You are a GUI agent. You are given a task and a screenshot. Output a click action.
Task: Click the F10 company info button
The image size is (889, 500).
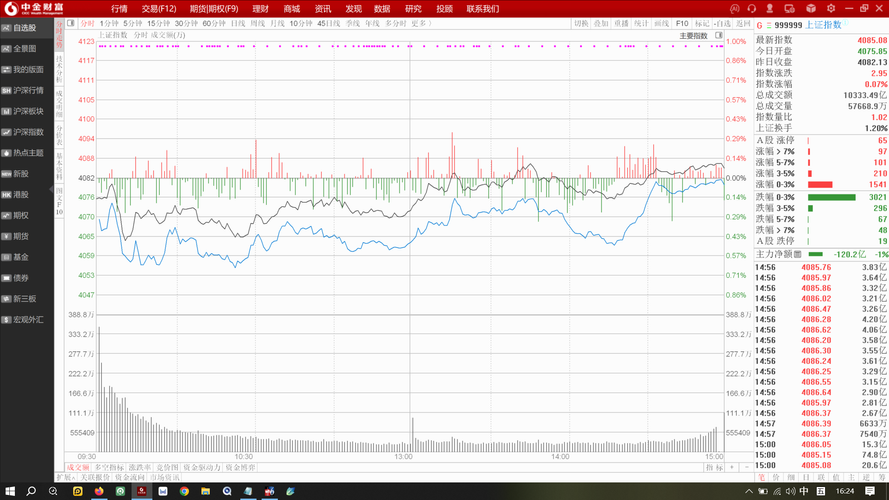click(x=681, y=23)
